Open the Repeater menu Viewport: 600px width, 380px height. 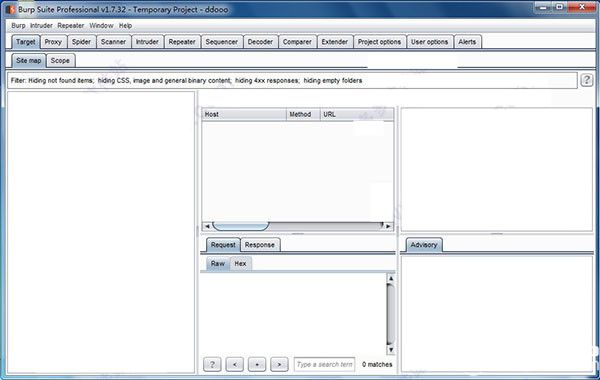pos(71,26)
